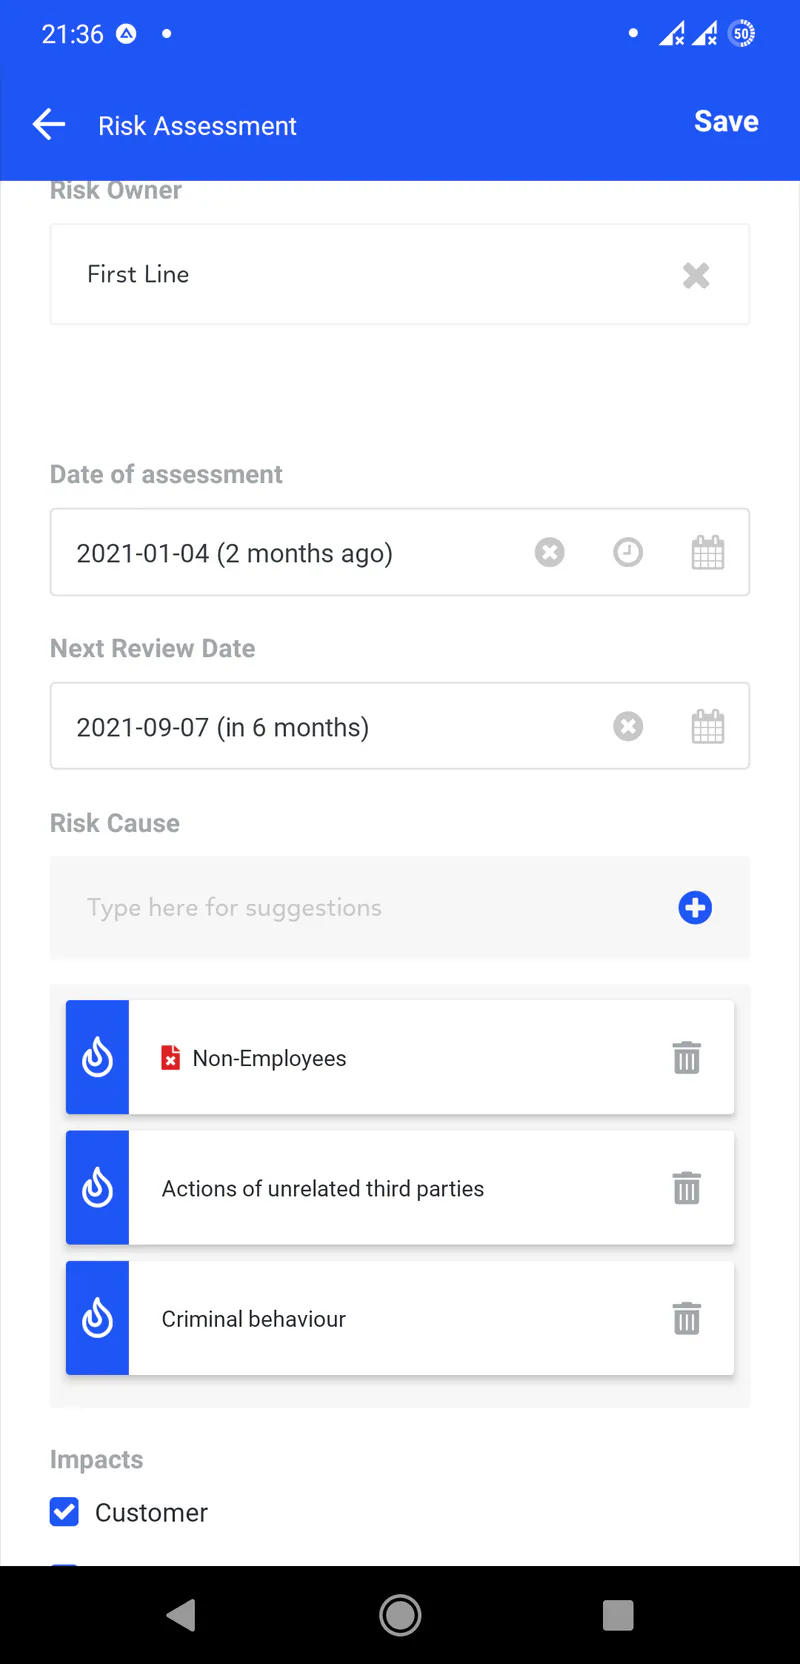
Task: Set assessment date to now via clock icon
Action: point(628,552)
